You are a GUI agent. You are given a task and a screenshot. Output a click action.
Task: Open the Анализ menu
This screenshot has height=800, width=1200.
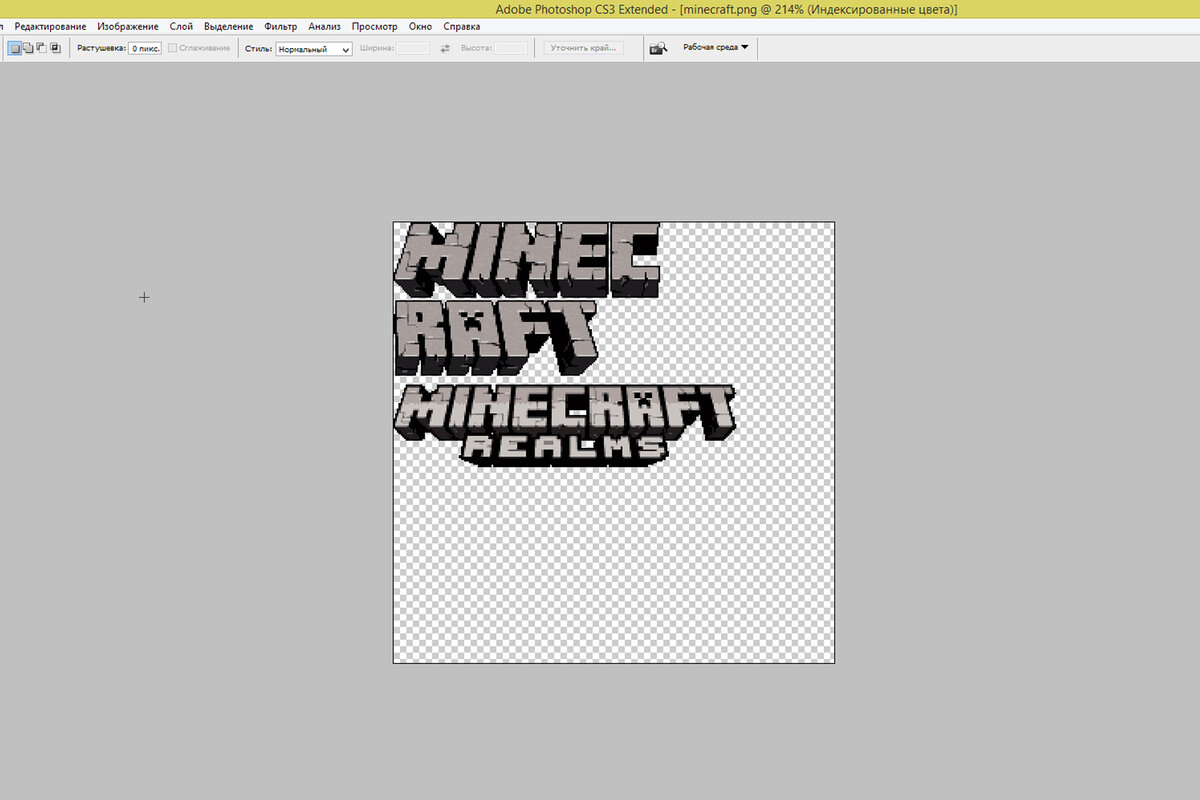[324, 26]
